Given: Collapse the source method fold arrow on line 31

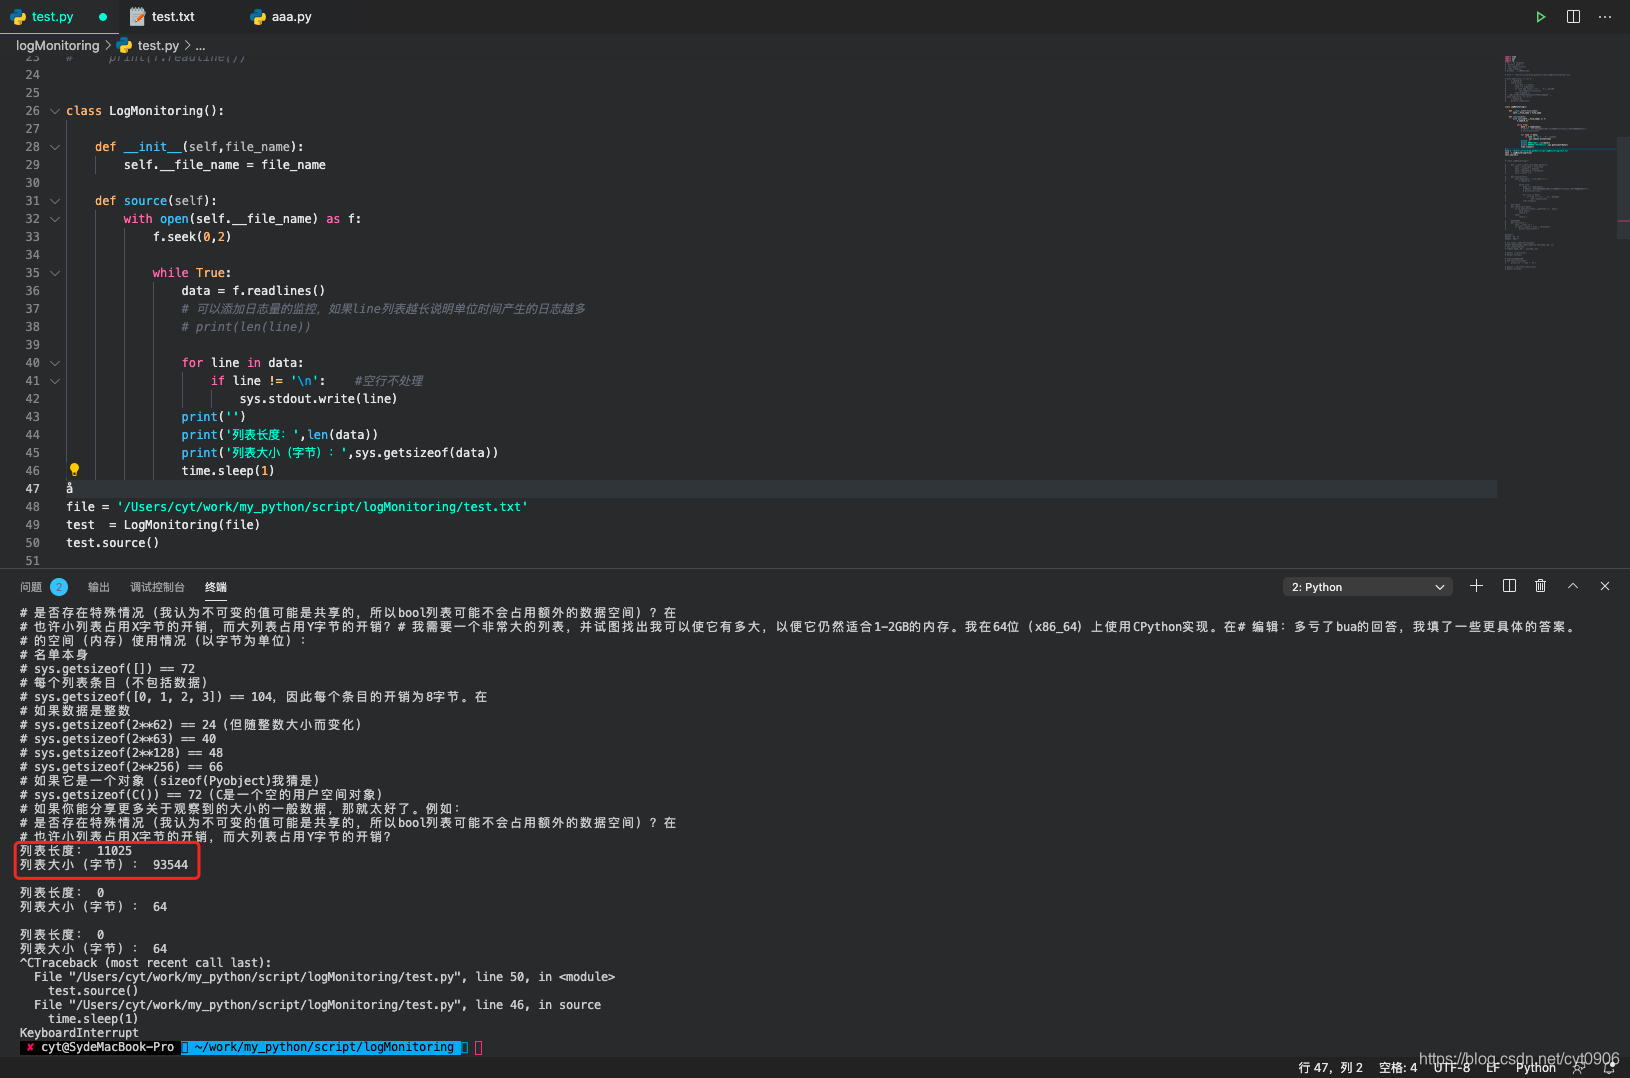Looking at the screenshot, I should pos(55,201).
